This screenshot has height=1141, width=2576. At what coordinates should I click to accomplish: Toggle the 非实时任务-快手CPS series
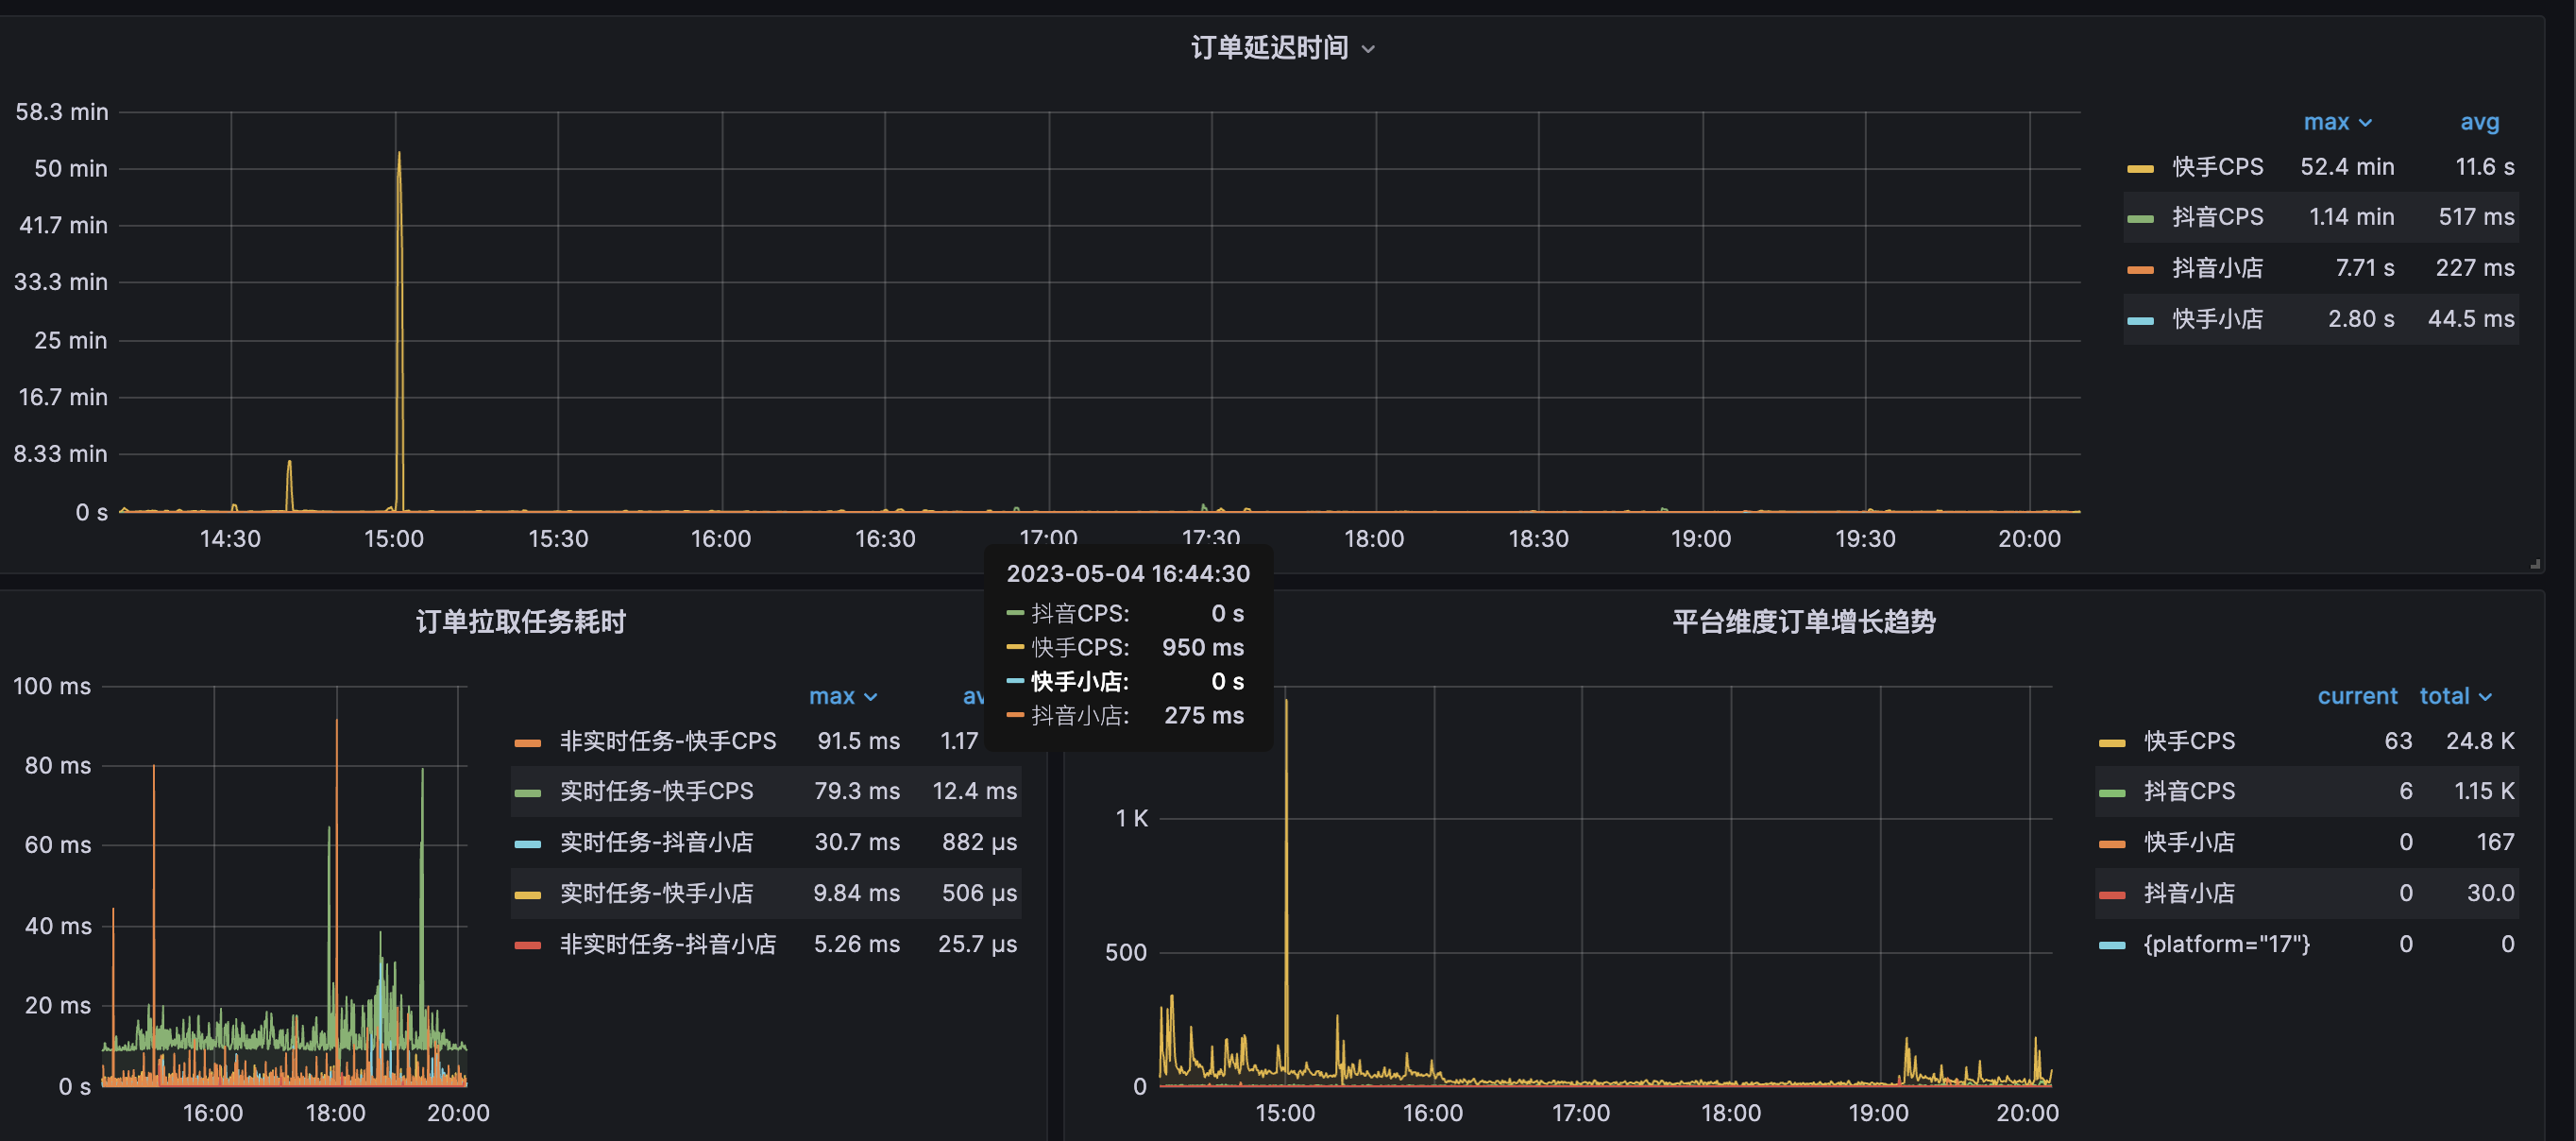(x=667, y=741)
